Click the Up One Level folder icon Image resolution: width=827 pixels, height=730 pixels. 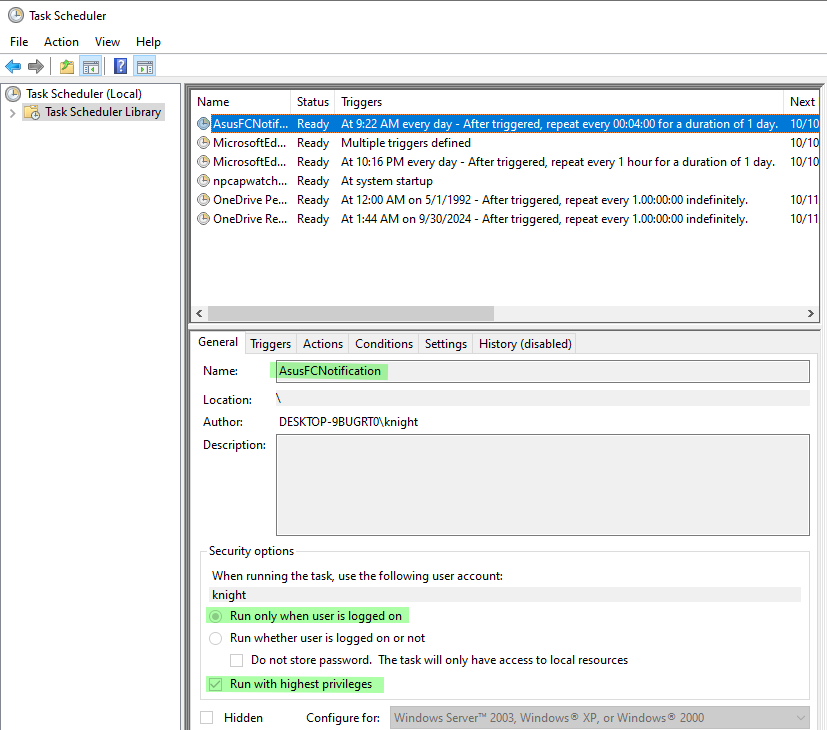tap(66, 66)
